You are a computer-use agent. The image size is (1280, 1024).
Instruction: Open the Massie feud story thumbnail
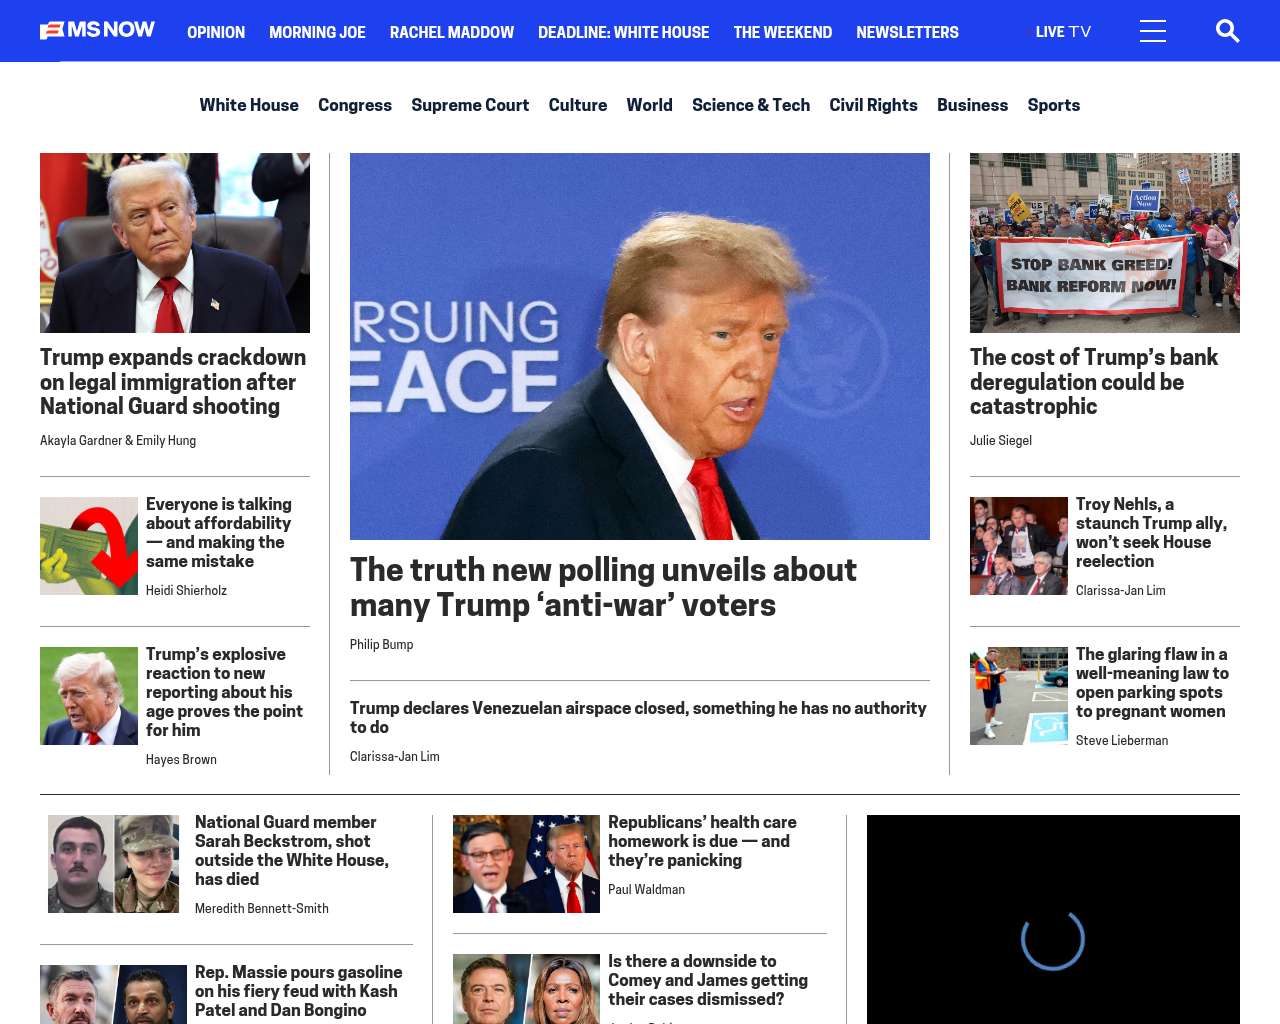tap(113, 995)
